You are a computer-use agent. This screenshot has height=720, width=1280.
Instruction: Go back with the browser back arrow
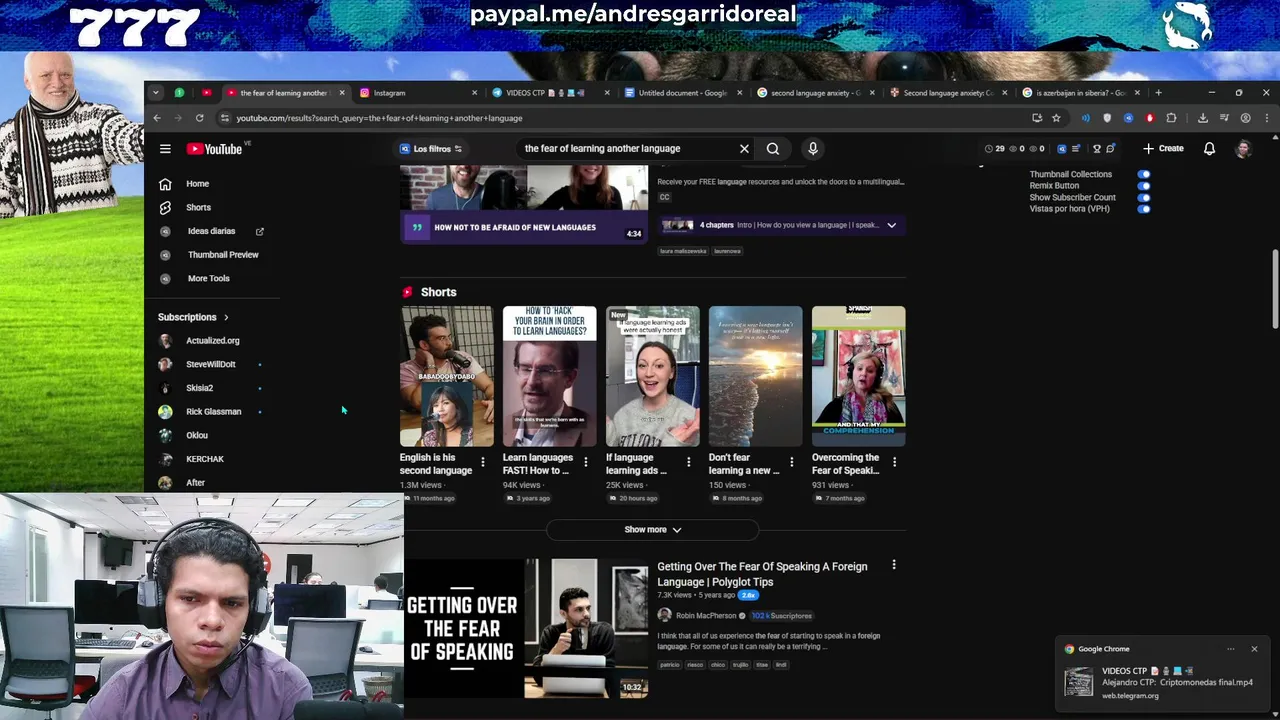(157, 118)
